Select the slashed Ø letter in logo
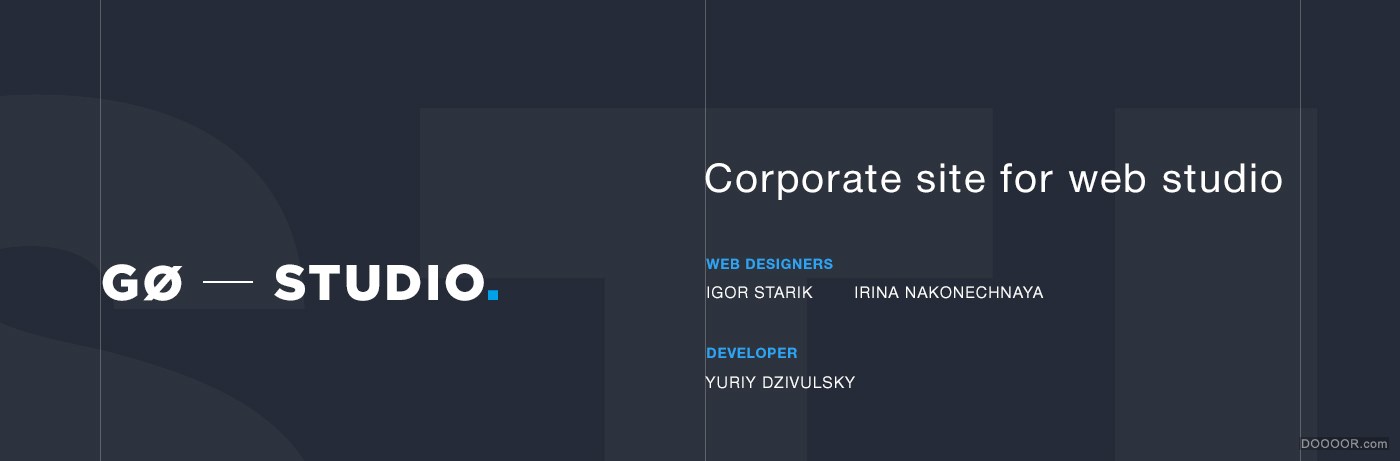This screenshot has height=461, width=1400. (x=165, y=284)
